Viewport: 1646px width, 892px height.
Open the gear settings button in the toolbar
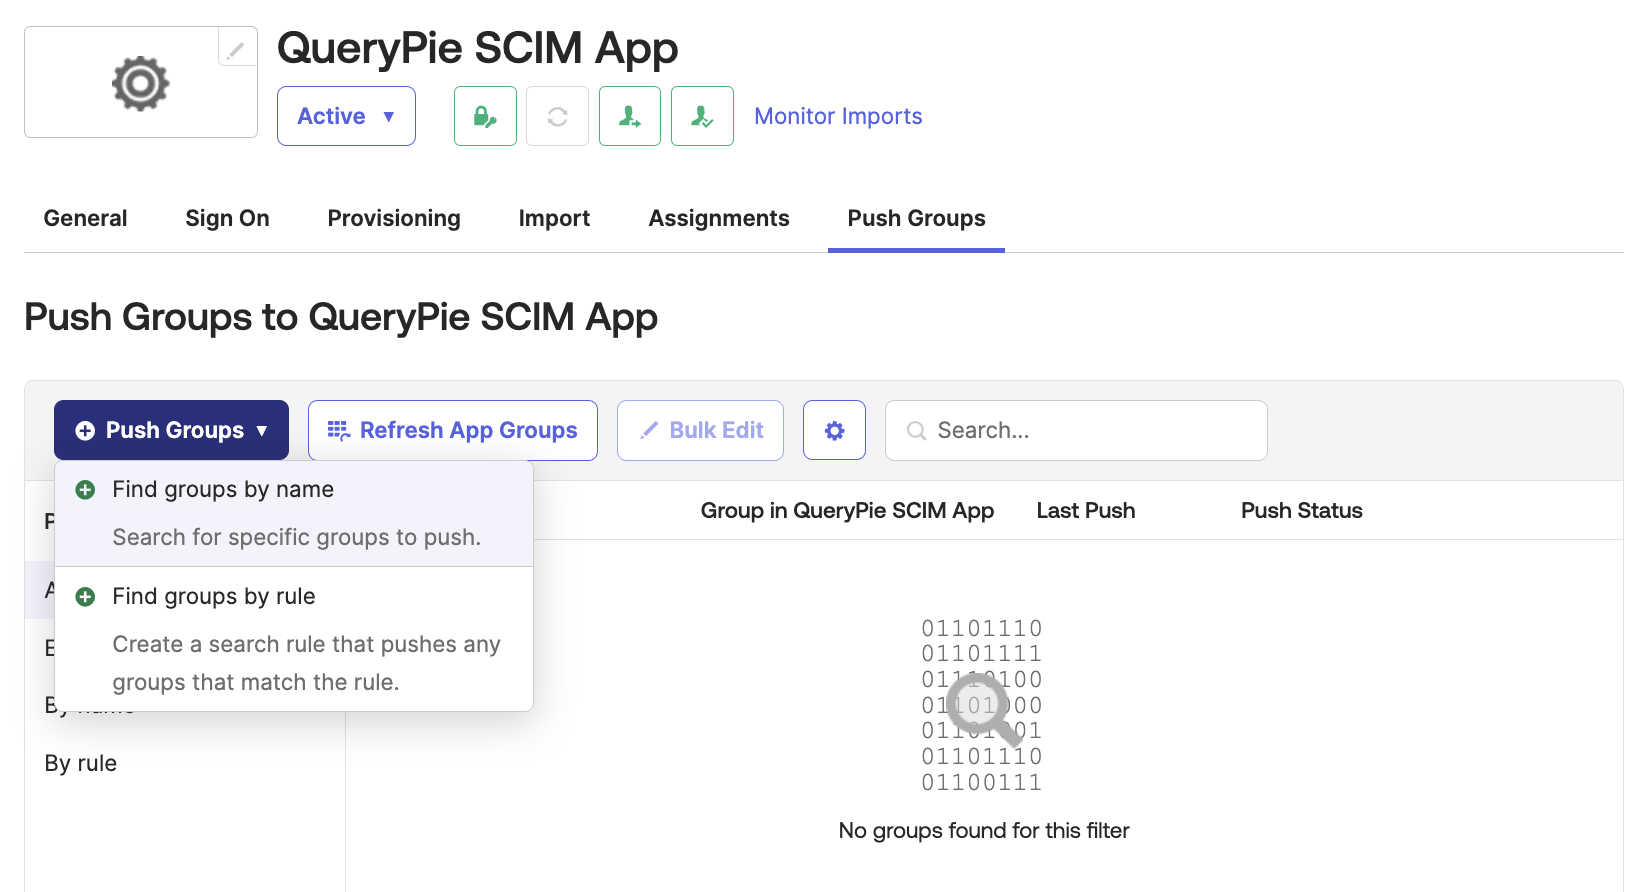834,430
